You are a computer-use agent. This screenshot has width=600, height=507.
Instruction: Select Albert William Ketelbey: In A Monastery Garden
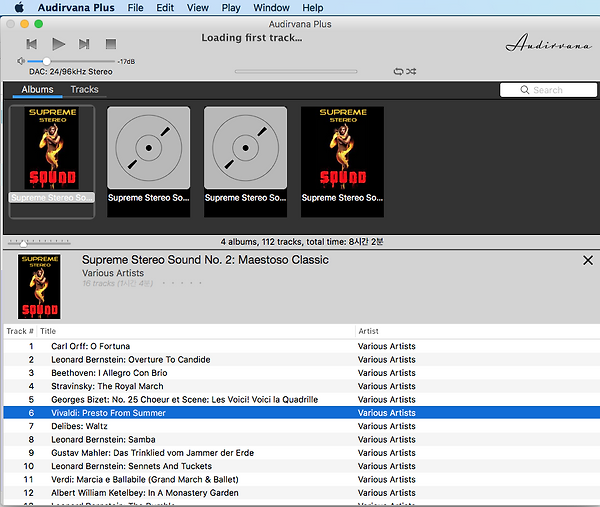click(302, 493)
